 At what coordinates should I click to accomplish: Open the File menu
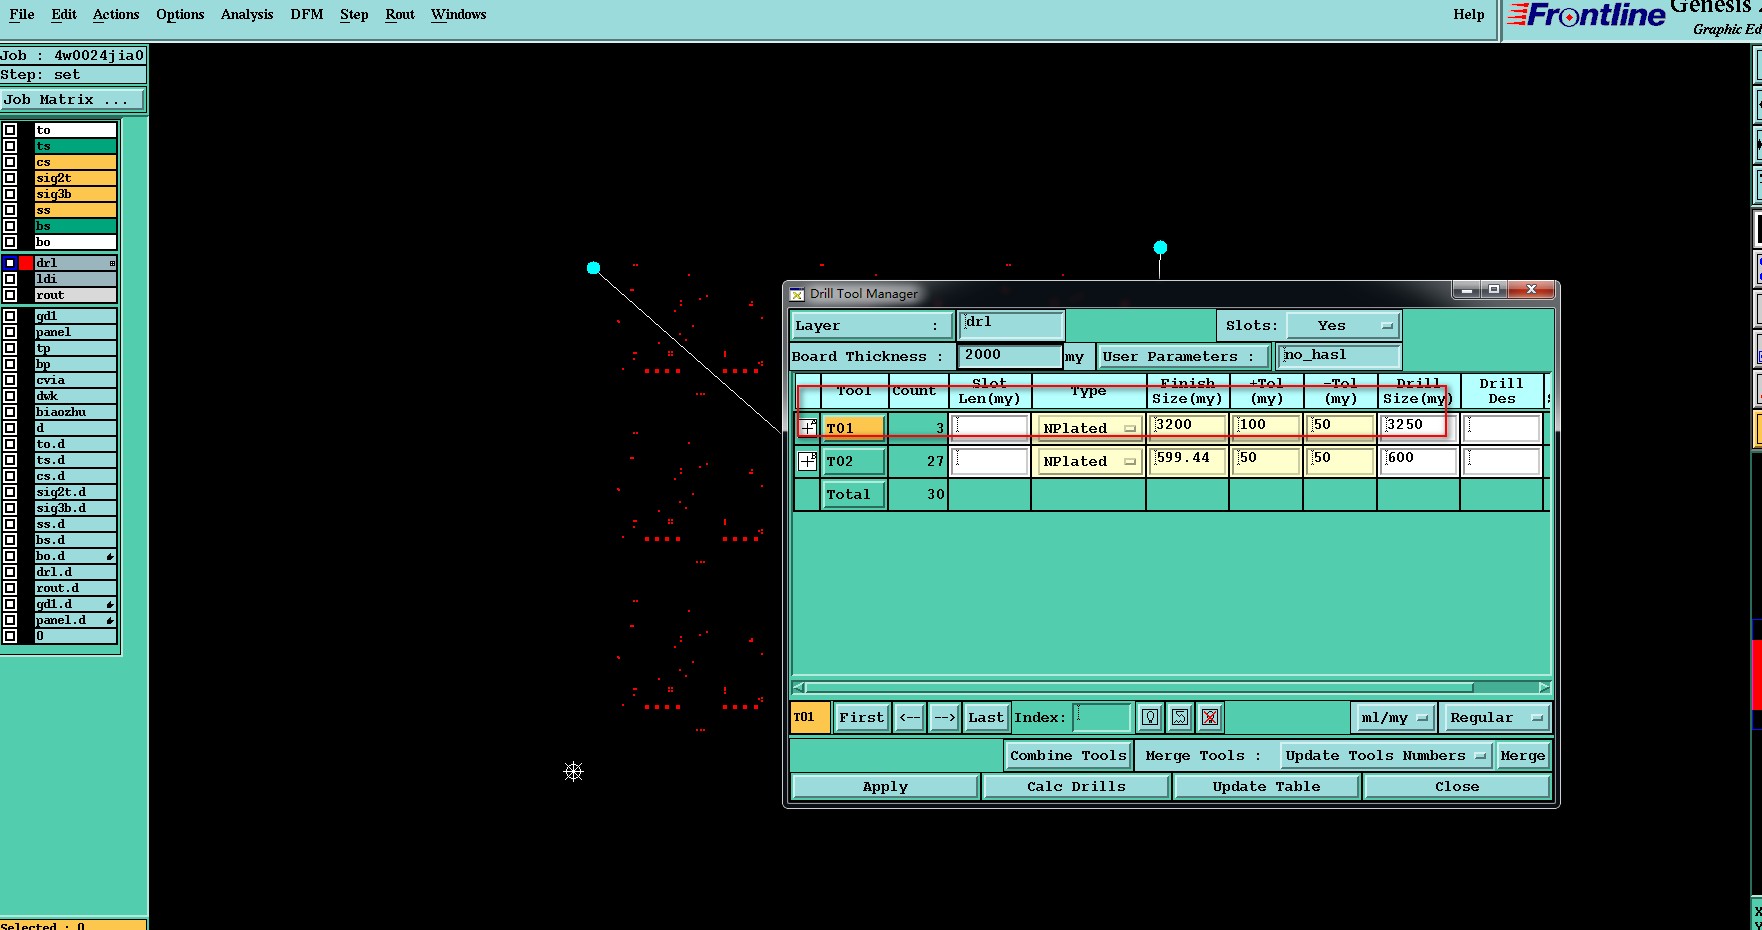[x=21, y=14]
